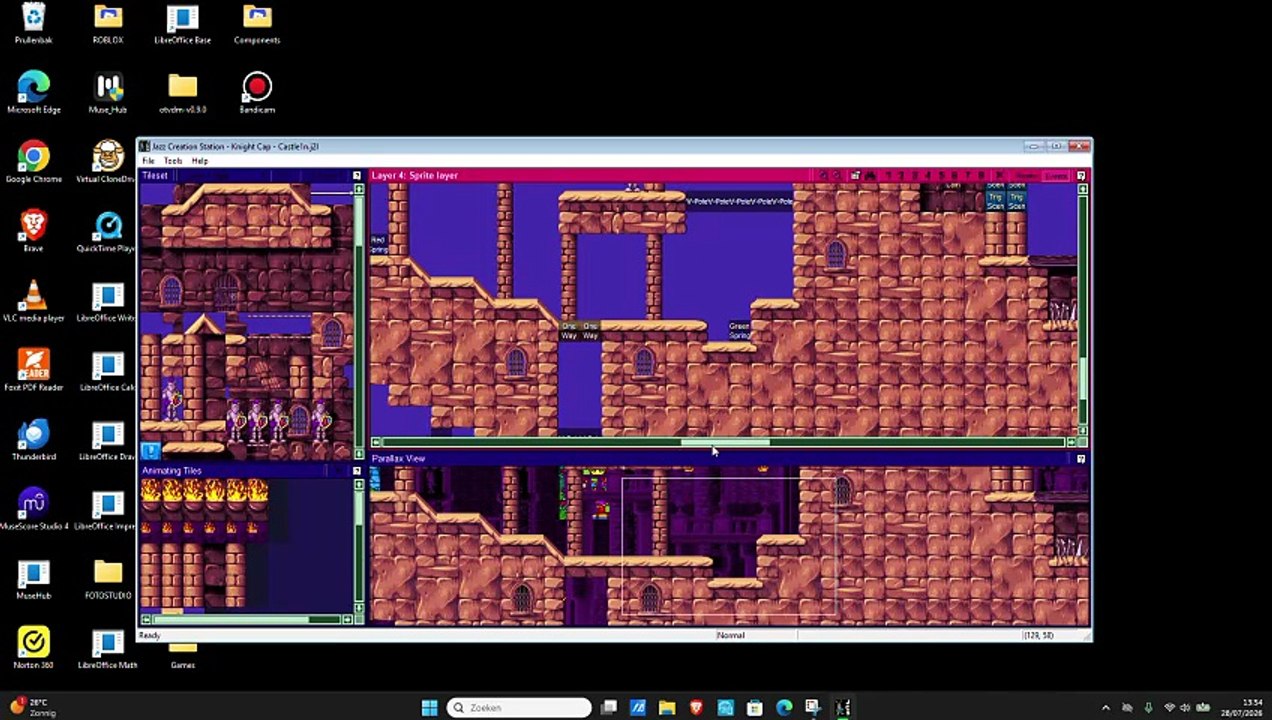Open LibreOffice Base desktop shortcut
The image size is (1272, 720).
pyautogui.click(x=182, y=23)
